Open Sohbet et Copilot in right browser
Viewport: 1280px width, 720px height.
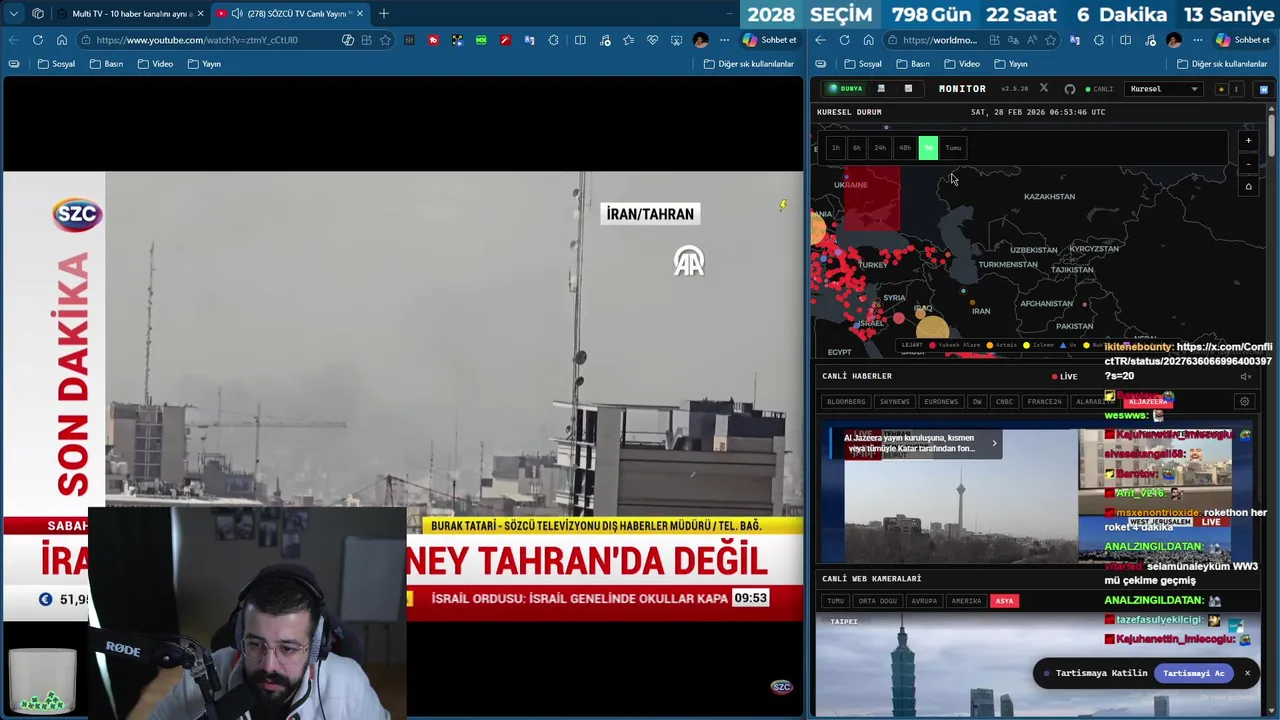pyautogui.click(x=1242, y=40)
